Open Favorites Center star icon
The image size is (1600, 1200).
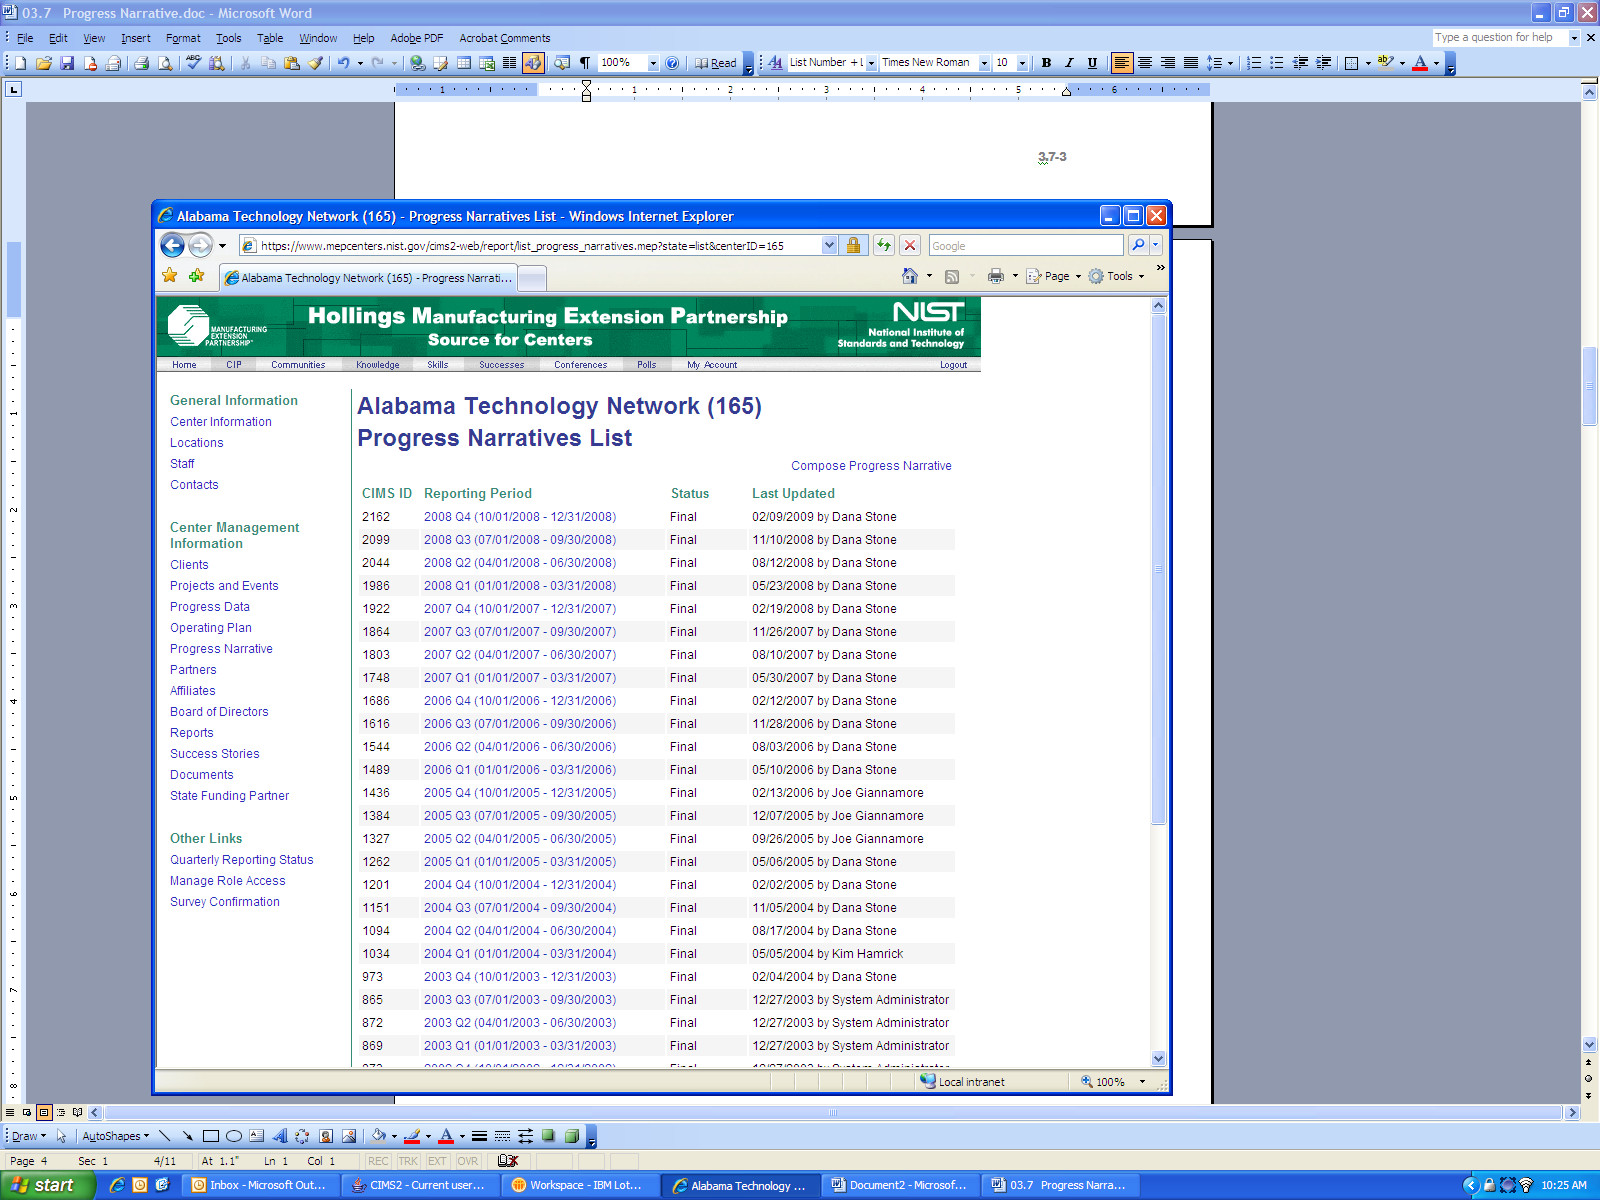click(x=170, y=276)
